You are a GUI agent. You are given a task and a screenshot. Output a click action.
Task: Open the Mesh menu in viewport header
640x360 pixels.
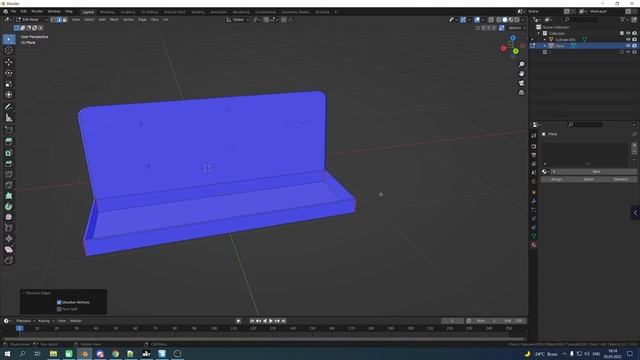point(114,20)
